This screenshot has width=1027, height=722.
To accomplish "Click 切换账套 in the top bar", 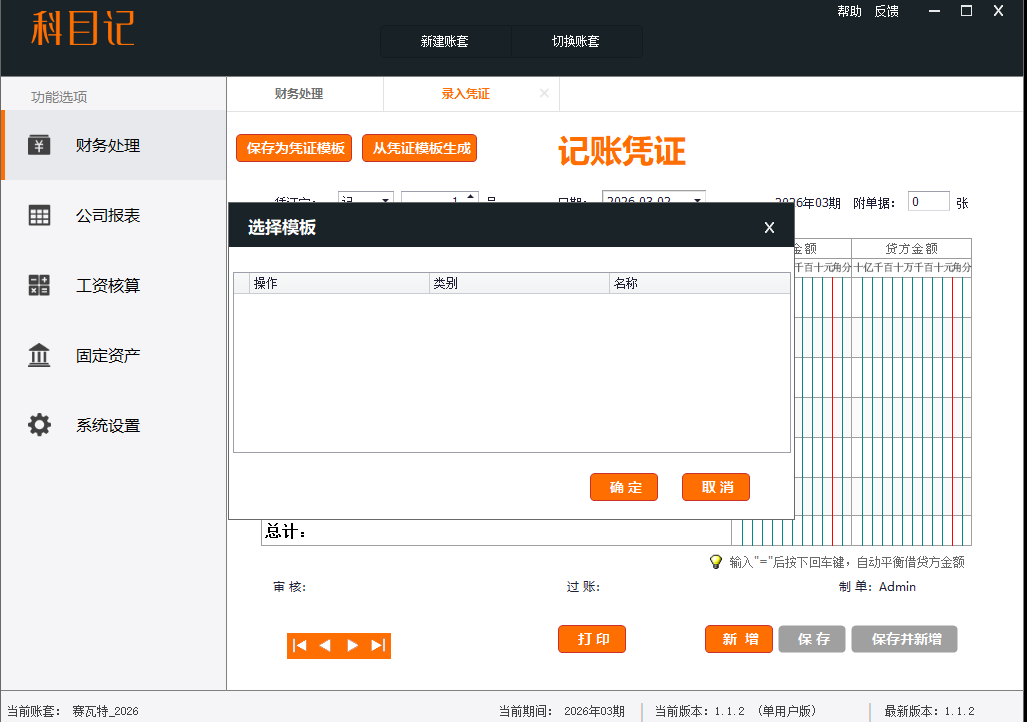I will [x=576, y=42].
